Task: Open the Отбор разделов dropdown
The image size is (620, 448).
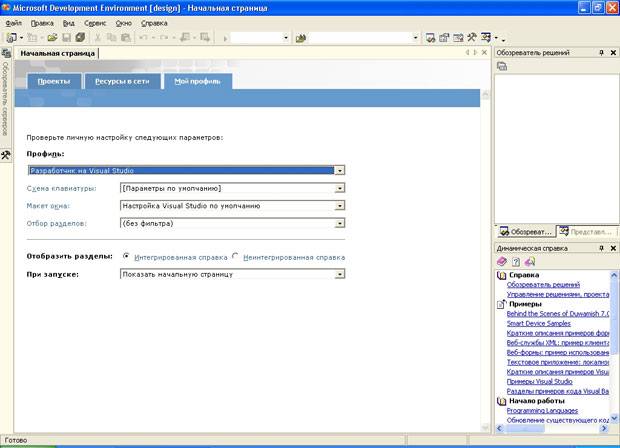Action: click(x=340, y=223)
